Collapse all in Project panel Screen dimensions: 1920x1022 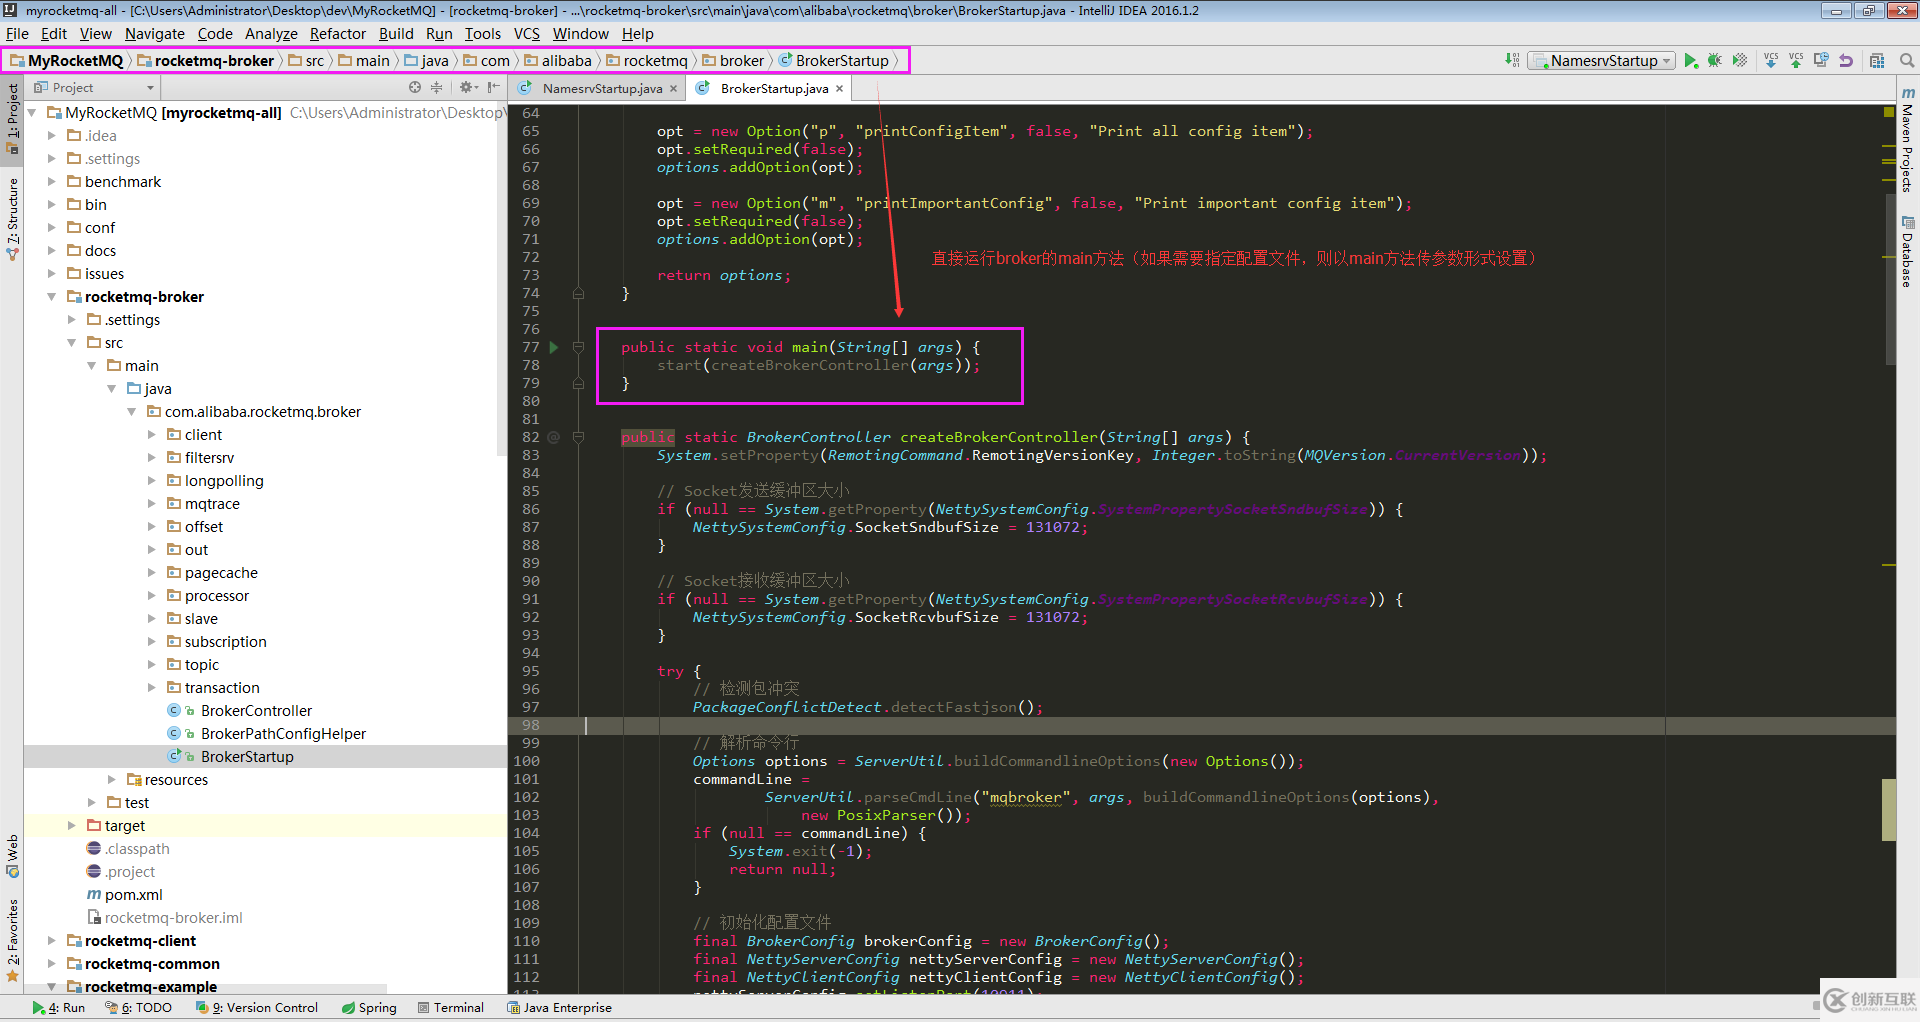coord(436,88)
